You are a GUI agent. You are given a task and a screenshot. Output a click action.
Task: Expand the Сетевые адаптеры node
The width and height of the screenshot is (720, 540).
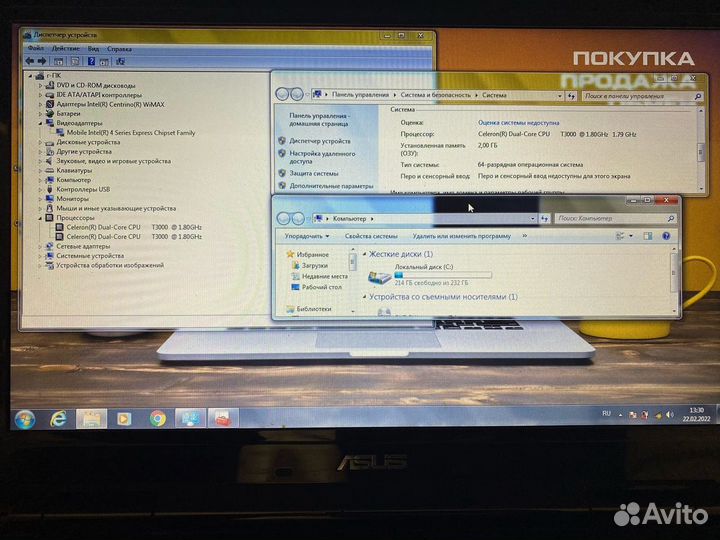pyautogui.click(x=40, y=246)
